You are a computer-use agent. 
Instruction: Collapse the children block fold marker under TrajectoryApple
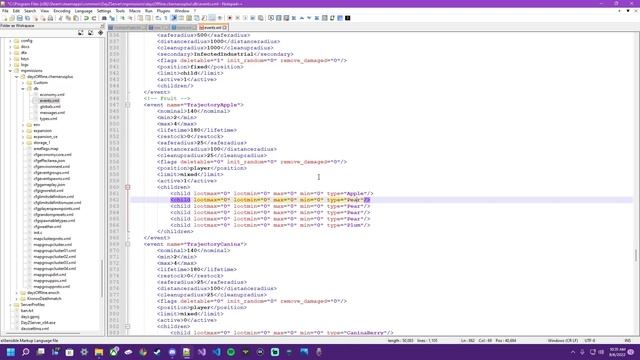(x=128, y=187)
